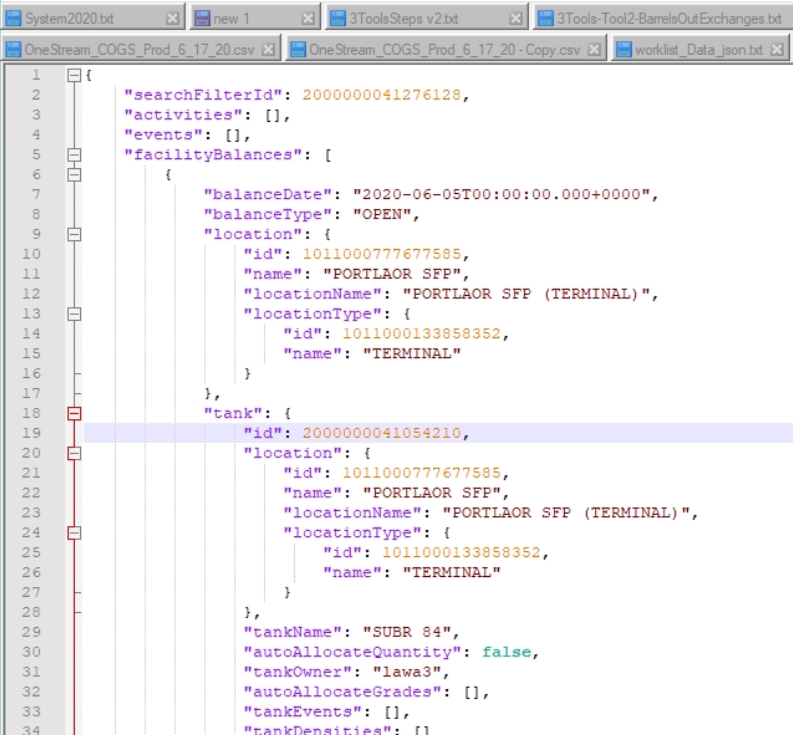Click the disk icon on OneStream_COGS_Prod_6_17_20.csv tab
Image resolution: width=793 pixels, height=735 pixels.
coord(13,50)
